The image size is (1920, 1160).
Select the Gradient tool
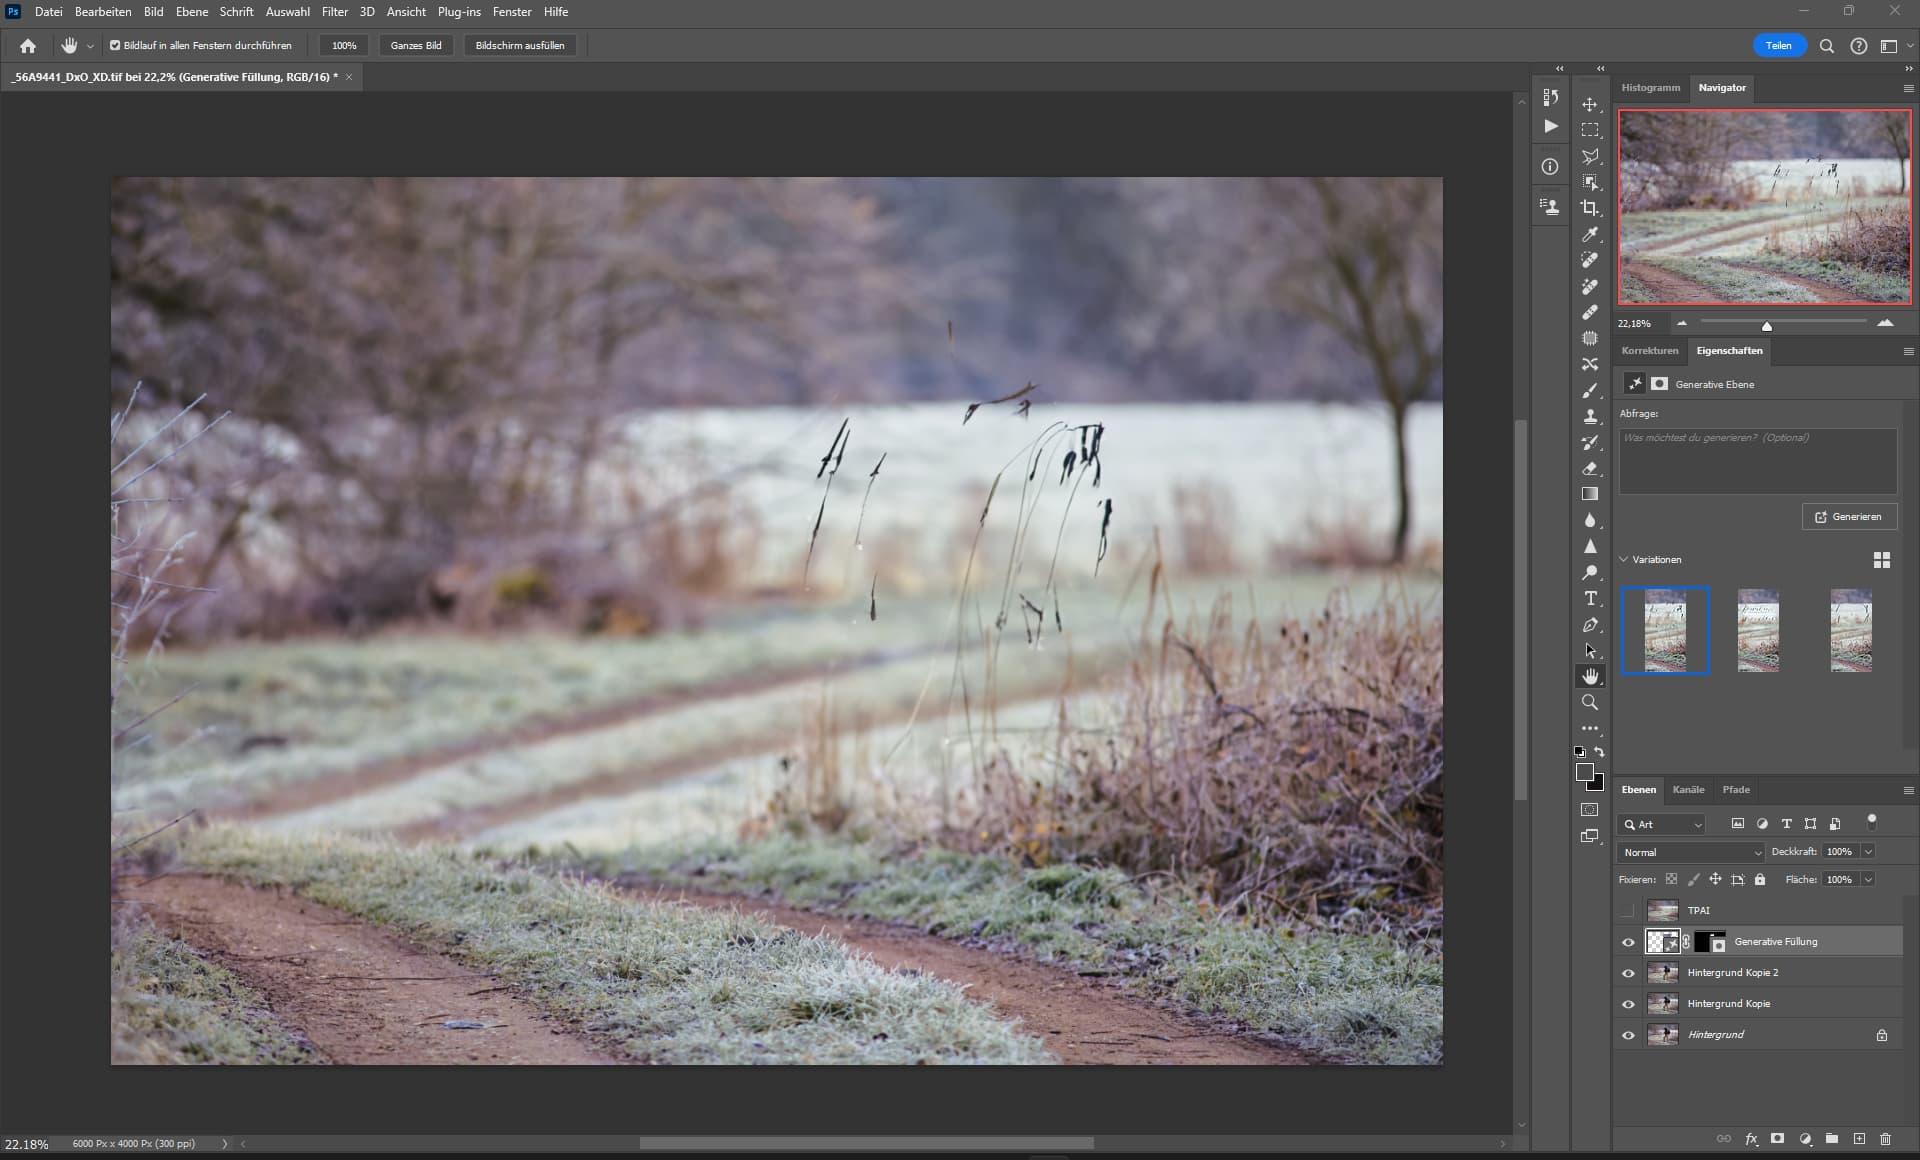1590,494
